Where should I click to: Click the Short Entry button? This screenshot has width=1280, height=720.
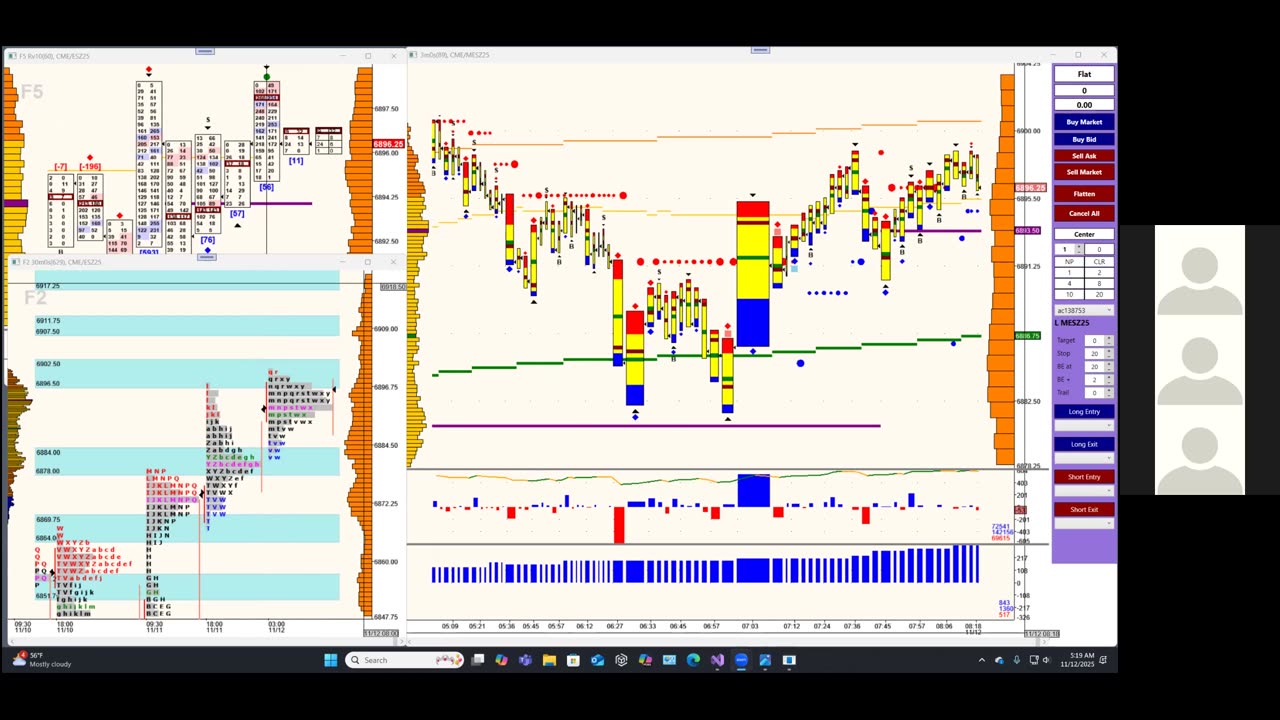pyautogui.click(x=1084, y=477)
